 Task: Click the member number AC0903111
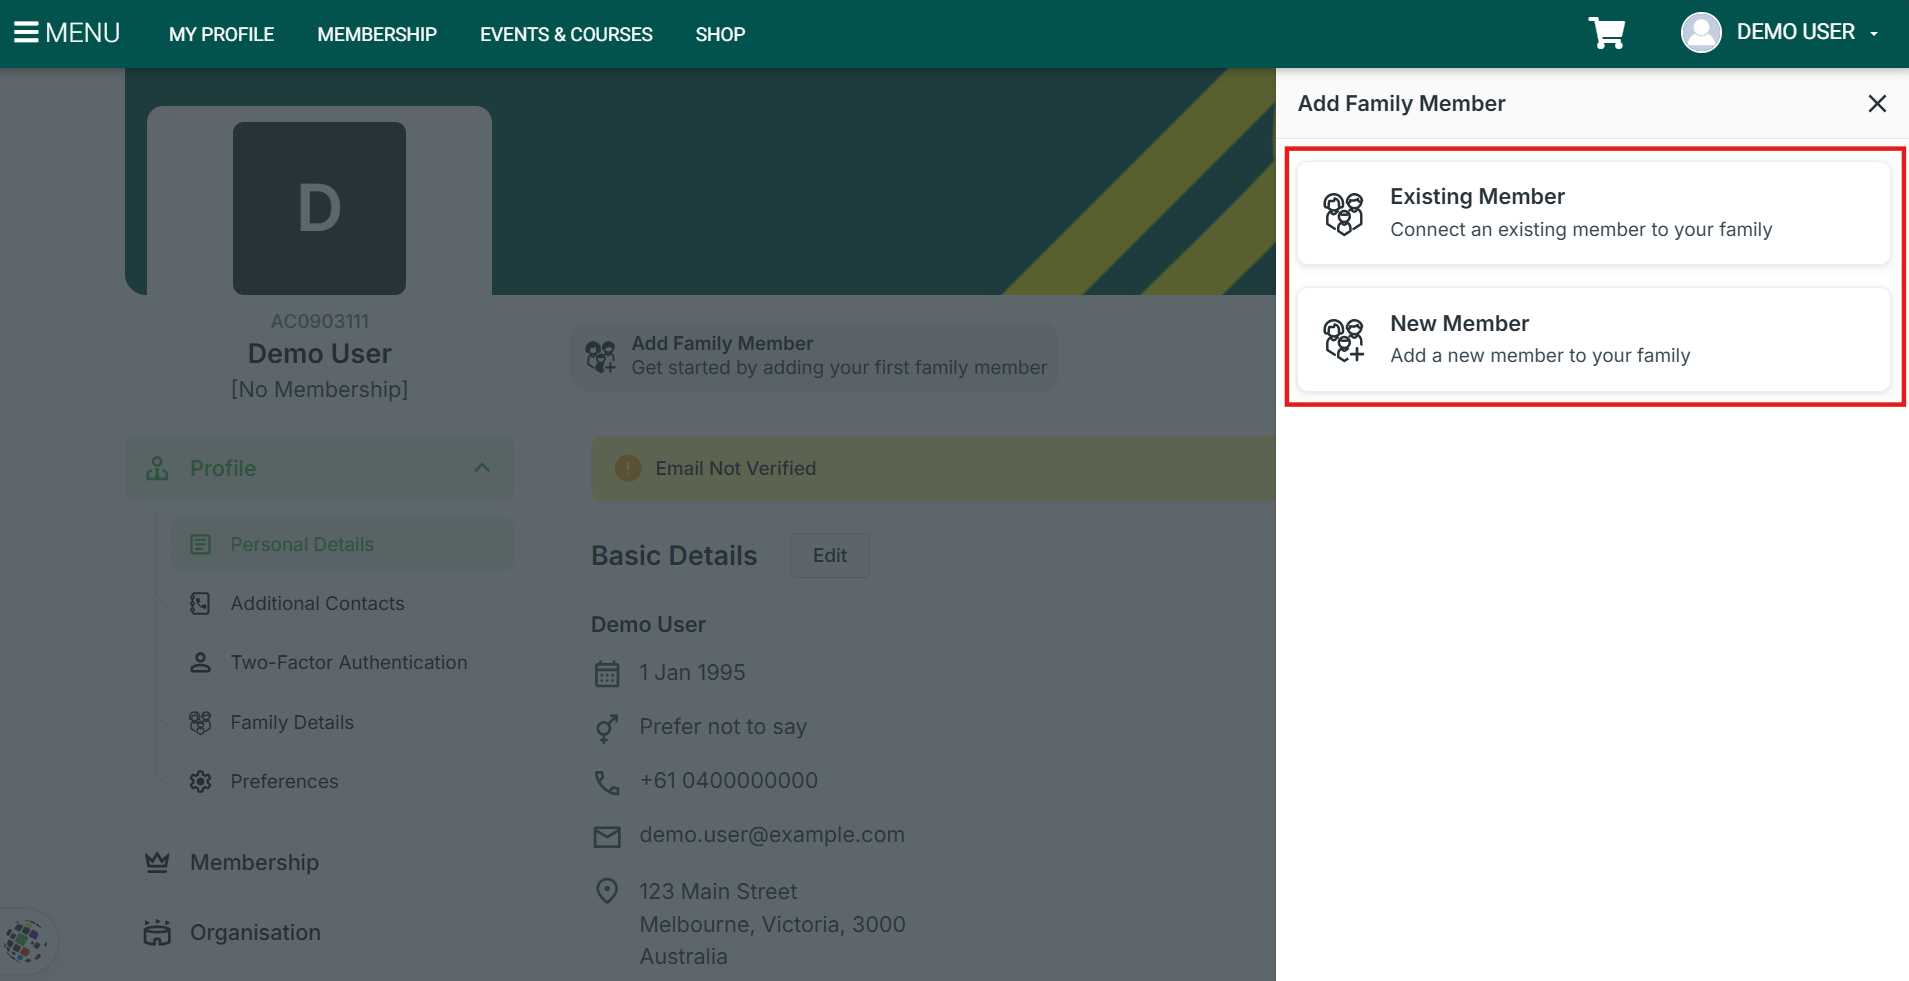[320, 321]
